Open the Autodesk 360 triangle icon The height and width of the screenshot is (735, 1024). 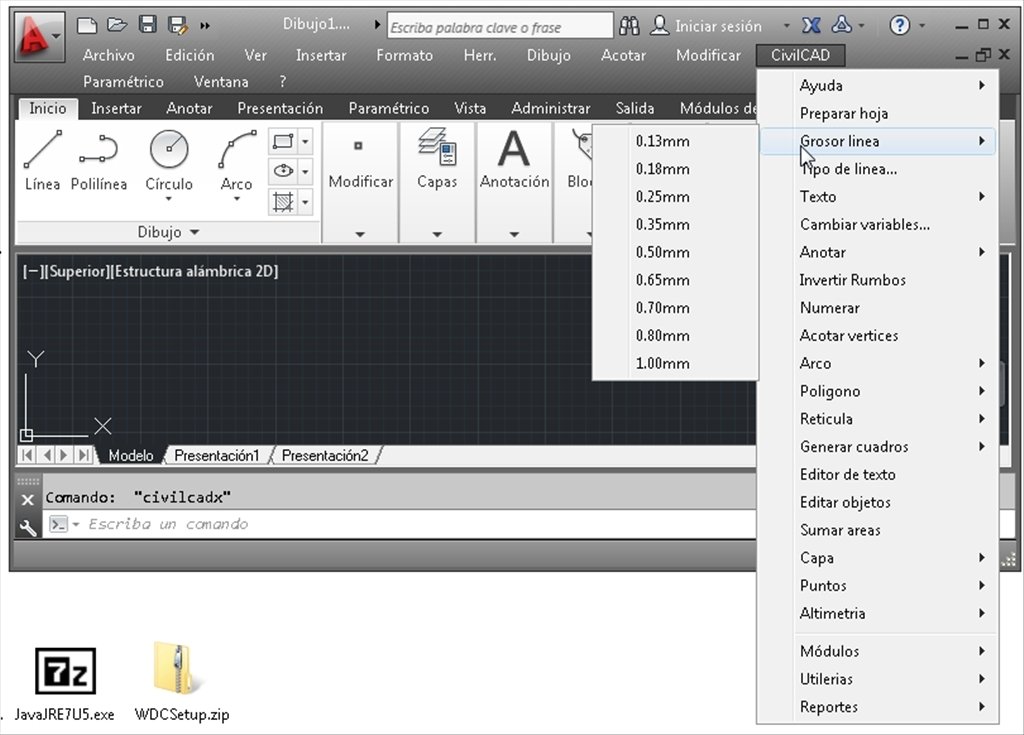[841, 25]
